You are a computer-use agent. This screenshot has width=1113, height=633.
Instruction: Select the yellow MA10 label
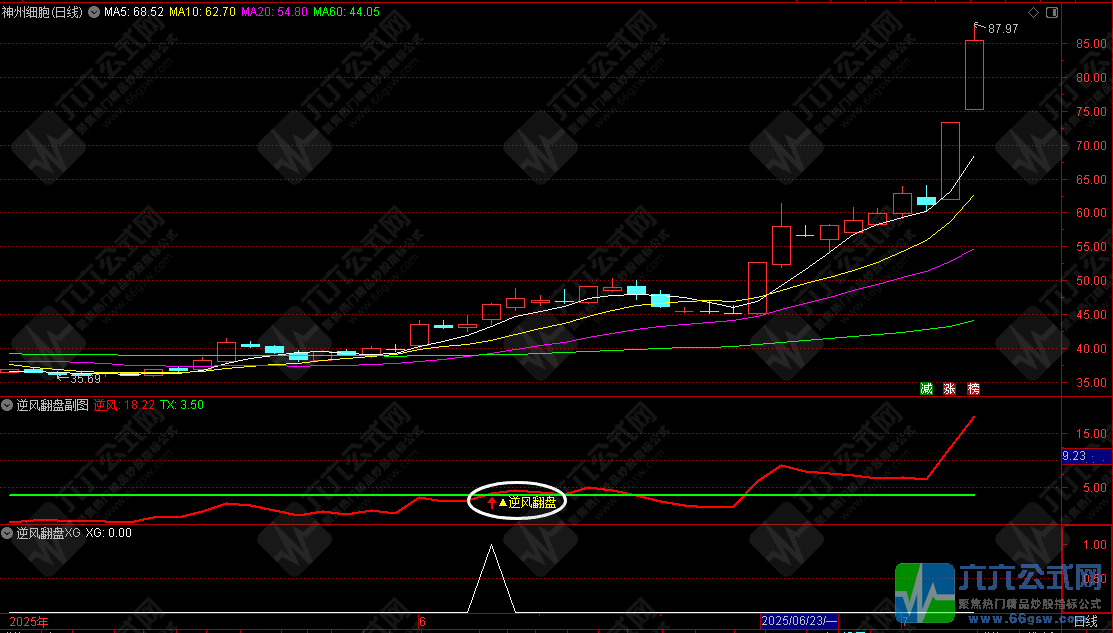click(202, 12)
